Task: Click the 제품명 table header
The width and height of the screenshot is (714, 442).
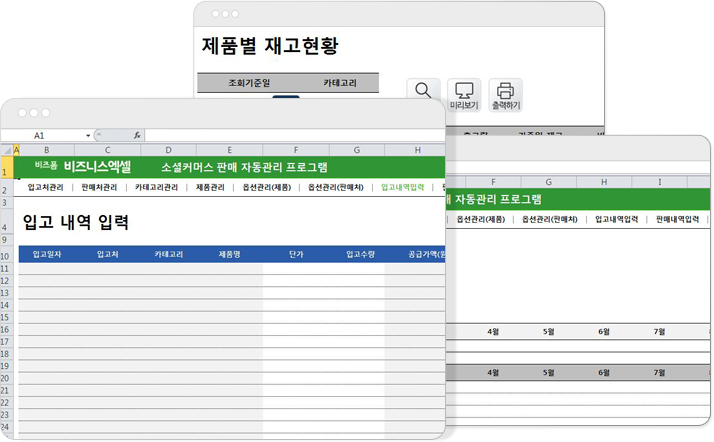Action: [x=230, y=254]
